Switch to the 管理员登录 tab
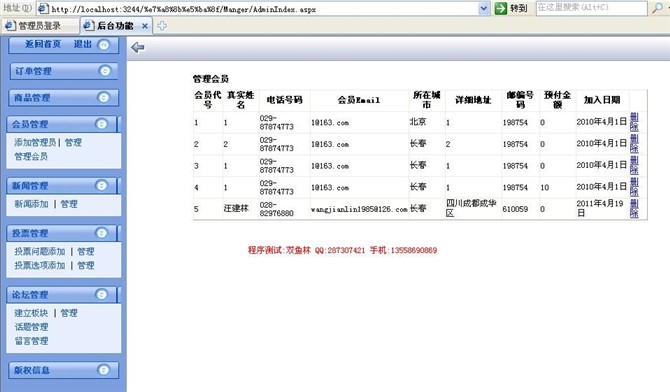 click(x=40, y=26)
